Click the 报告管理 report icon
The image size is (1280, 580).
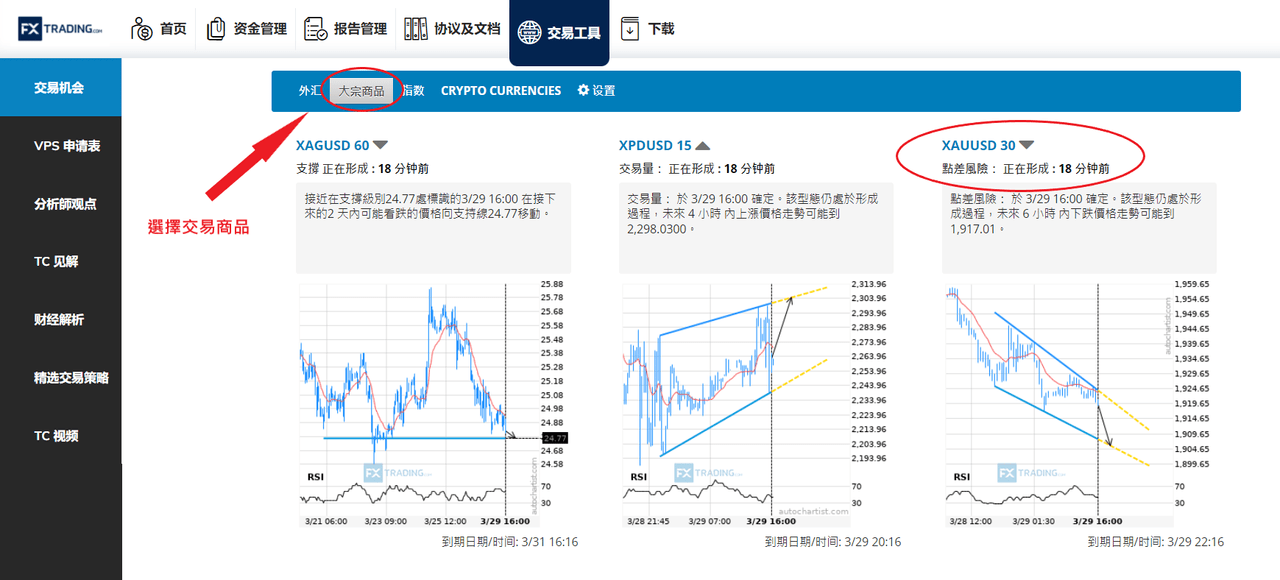316,29
